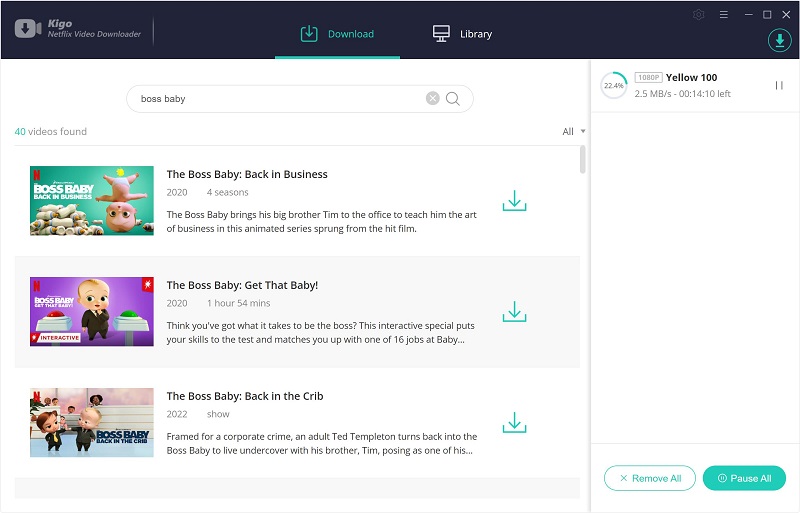Switch to the Library tab
Viewport: 800px width, 513px height.
pyautogui.click(x=462, y=34)
